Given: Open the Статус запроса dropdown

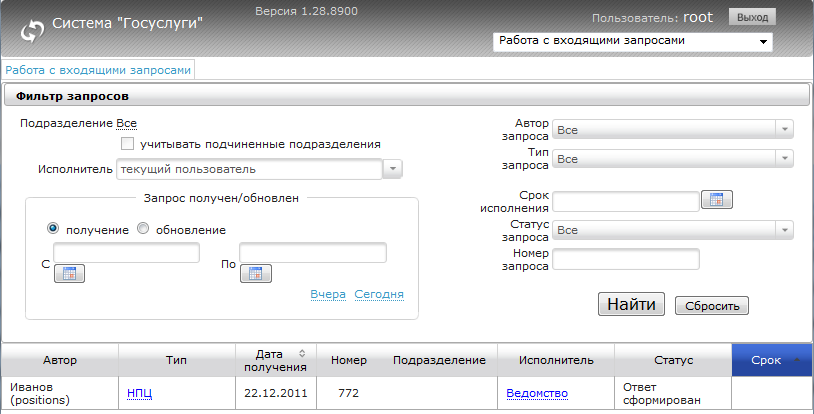Looking at the screenshot, I should click(673, 230).
